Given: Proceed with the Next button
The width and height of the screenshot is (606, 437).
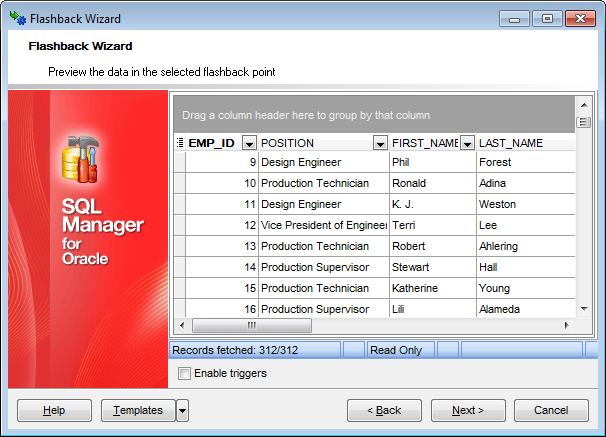Looking at the screenshot, I should [468, 410].
